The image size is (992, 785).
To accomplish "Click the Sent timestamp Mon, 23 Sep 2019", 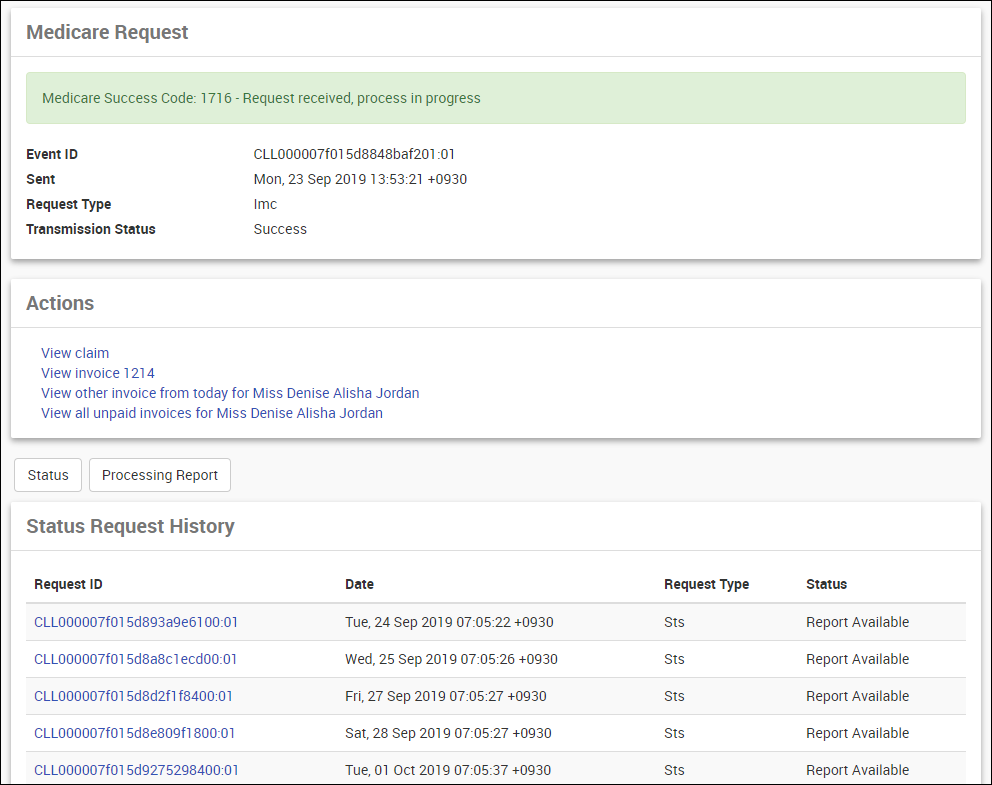I will 360,179.
